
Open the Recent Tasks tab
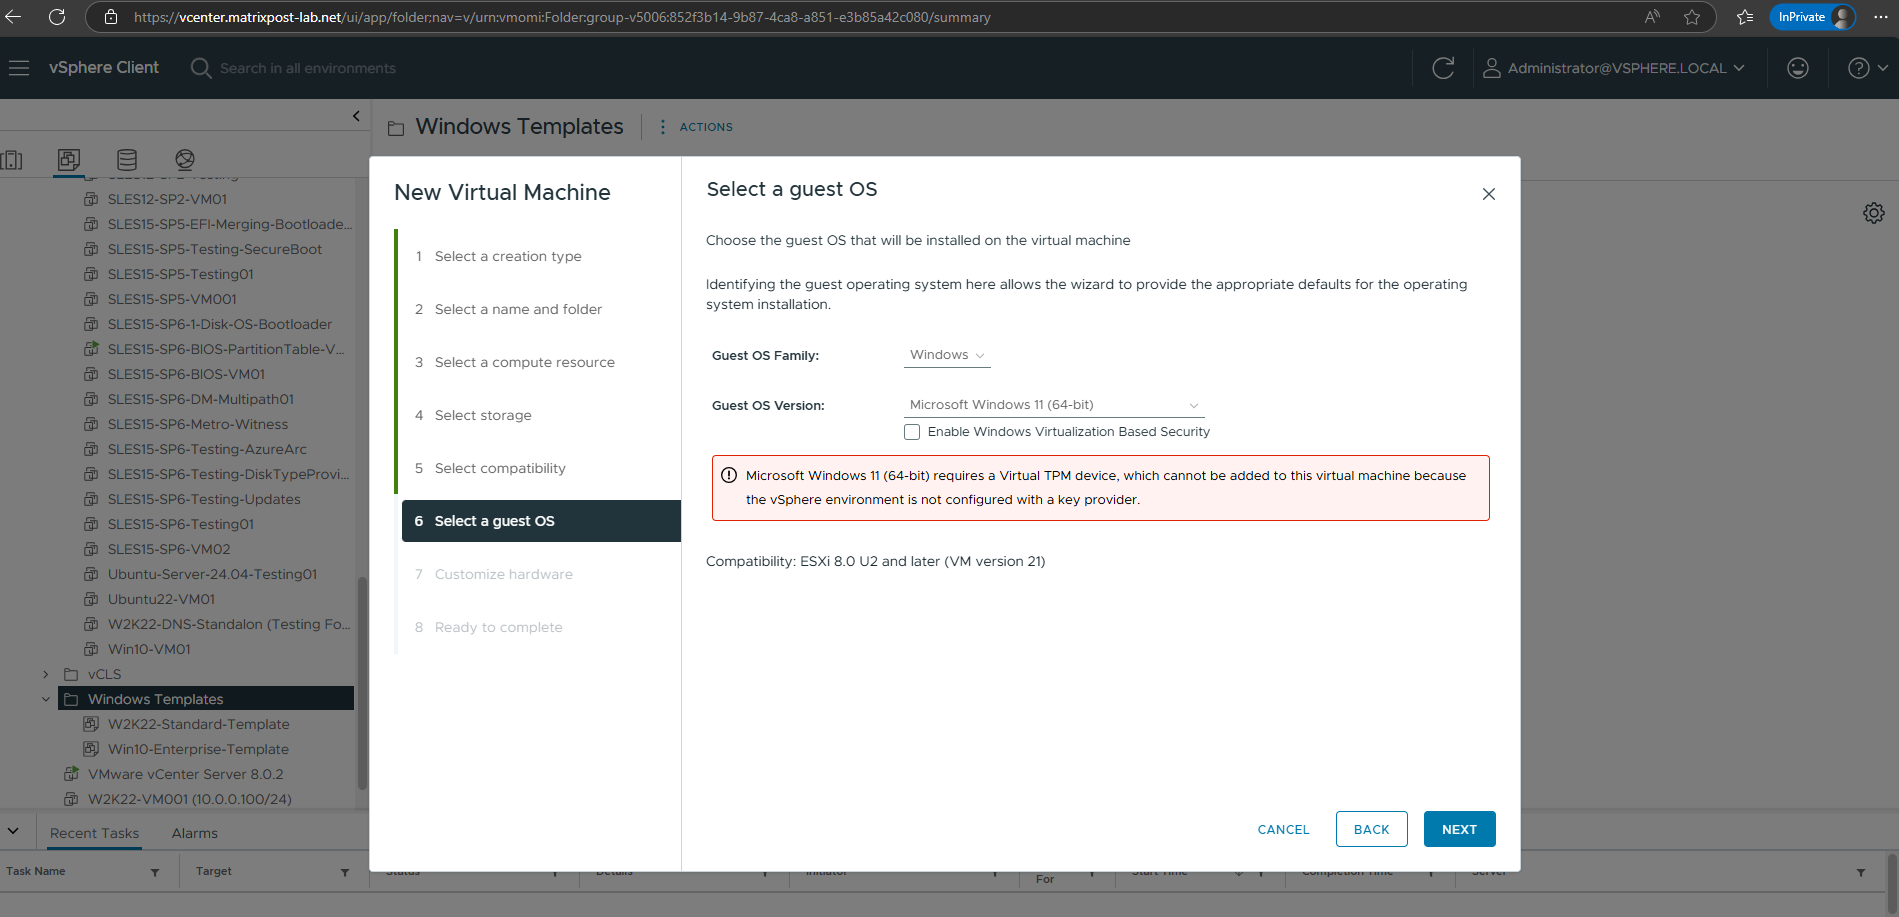pyautogui.click(x=95, y=833)
